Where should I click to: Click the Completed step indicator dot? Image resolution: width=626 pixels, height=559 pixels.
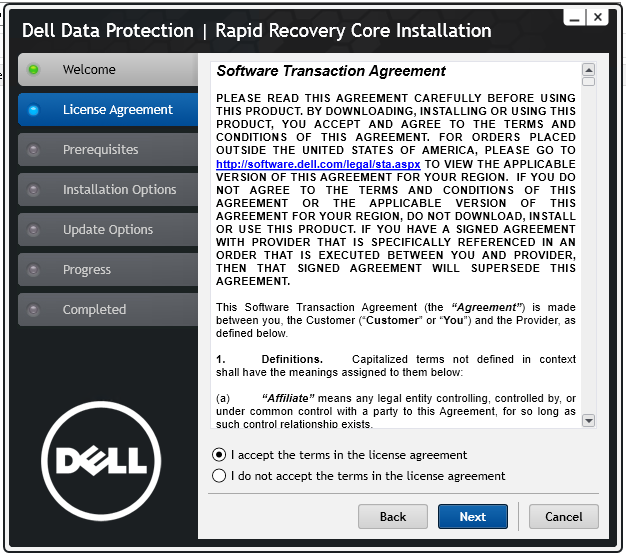click(x=34, y=309)
